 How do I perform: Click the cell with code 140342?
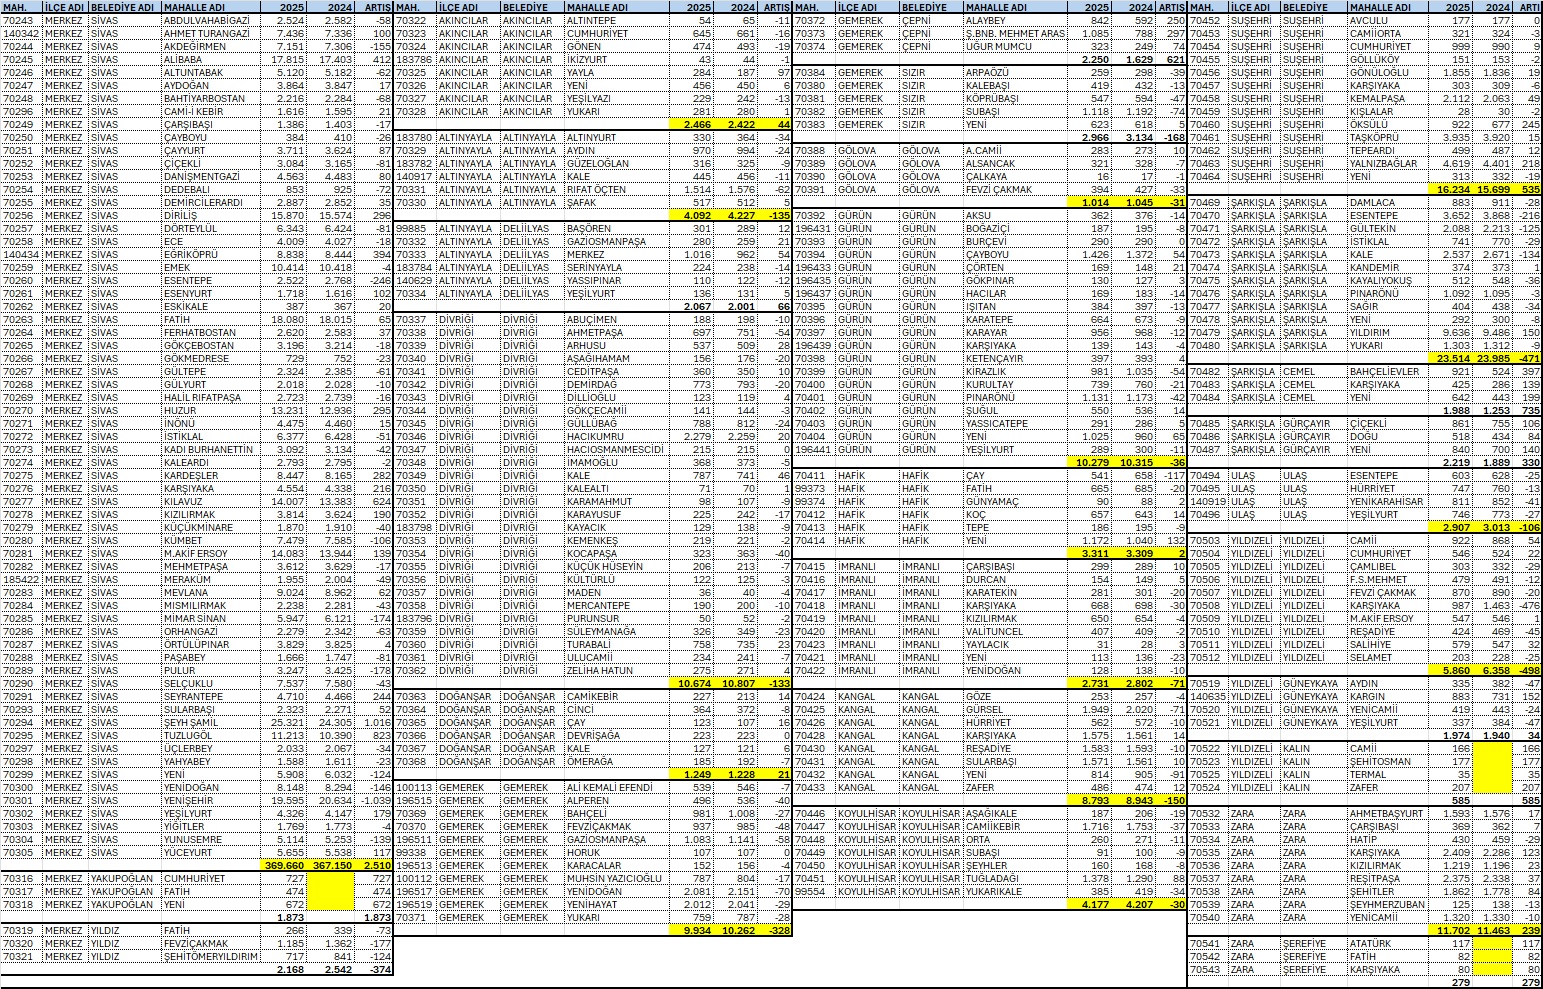[20, 33]
